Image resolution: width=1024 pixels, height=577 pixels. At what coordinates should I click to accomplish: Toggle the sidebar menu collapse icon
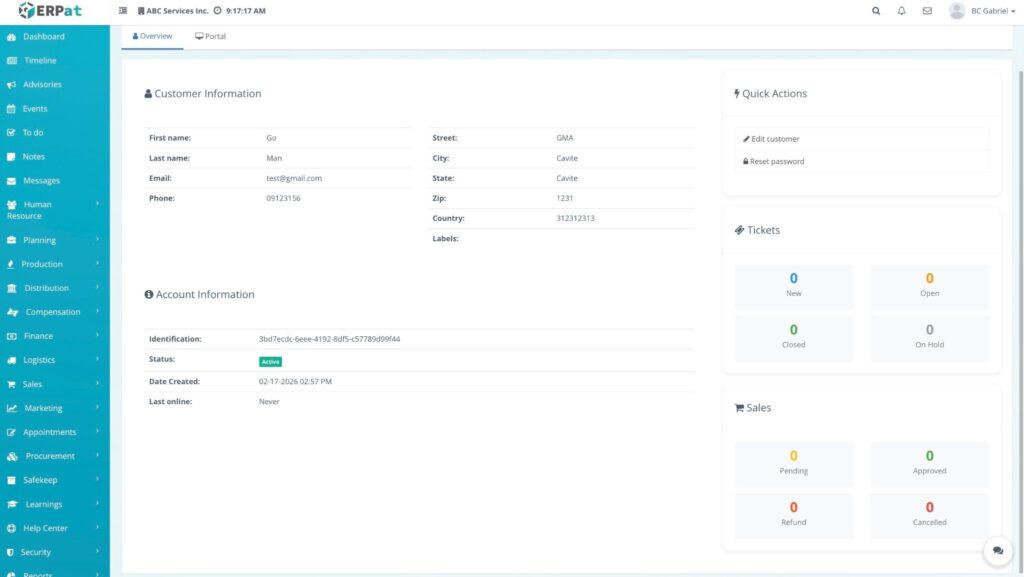123,11
